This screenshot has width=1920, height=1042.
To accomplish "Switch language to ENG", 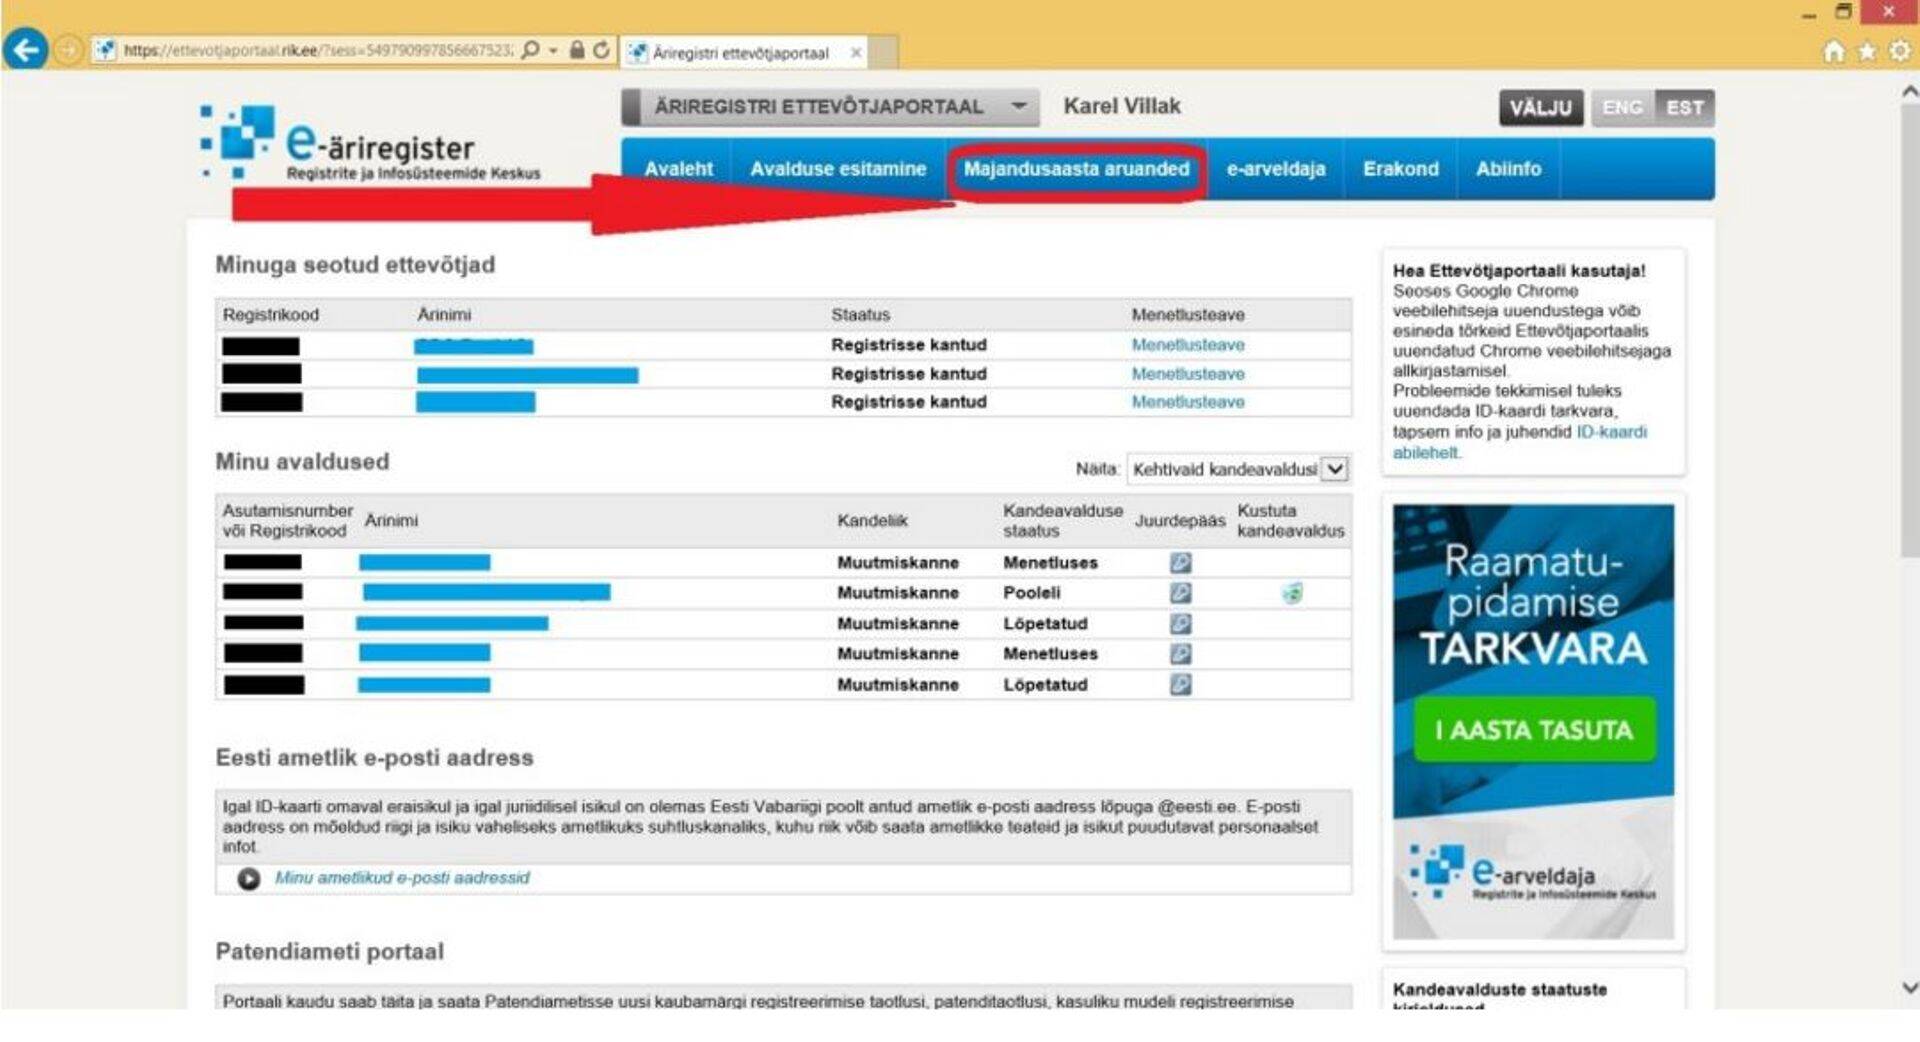I will [1621, 108].
